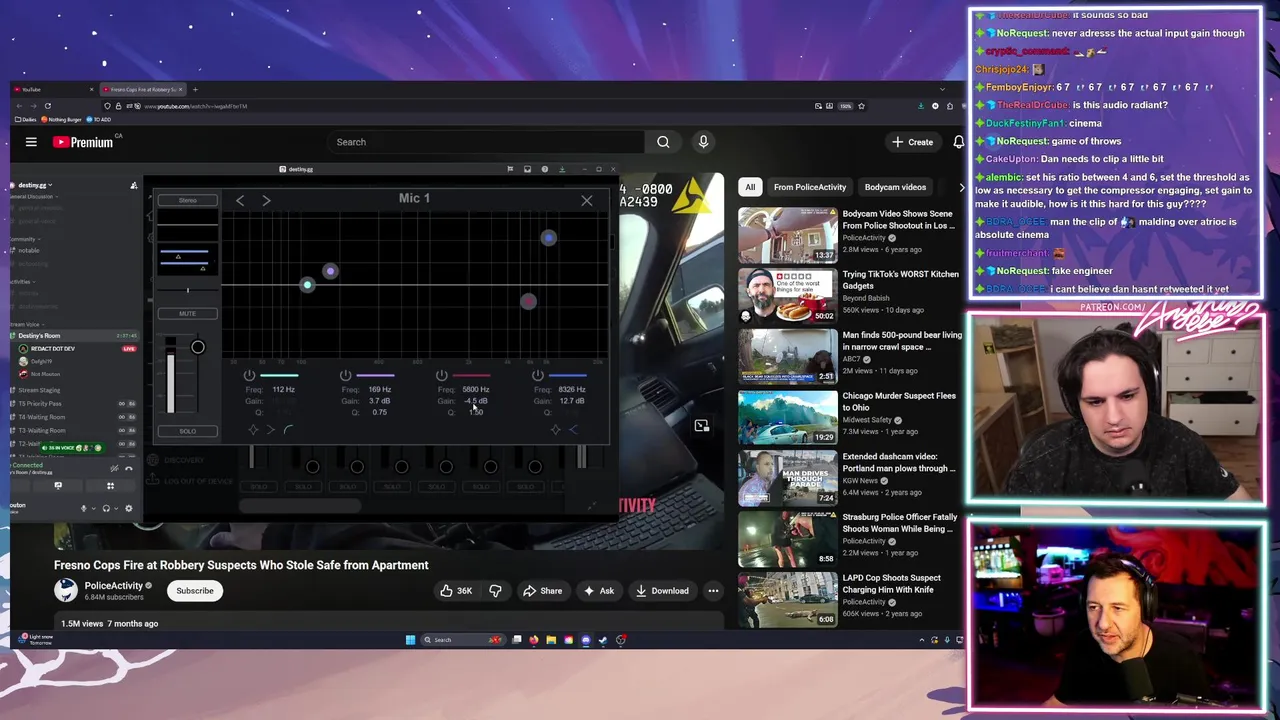
Task: Open YouTube notifications bell
Action: [x=958, y=142]
